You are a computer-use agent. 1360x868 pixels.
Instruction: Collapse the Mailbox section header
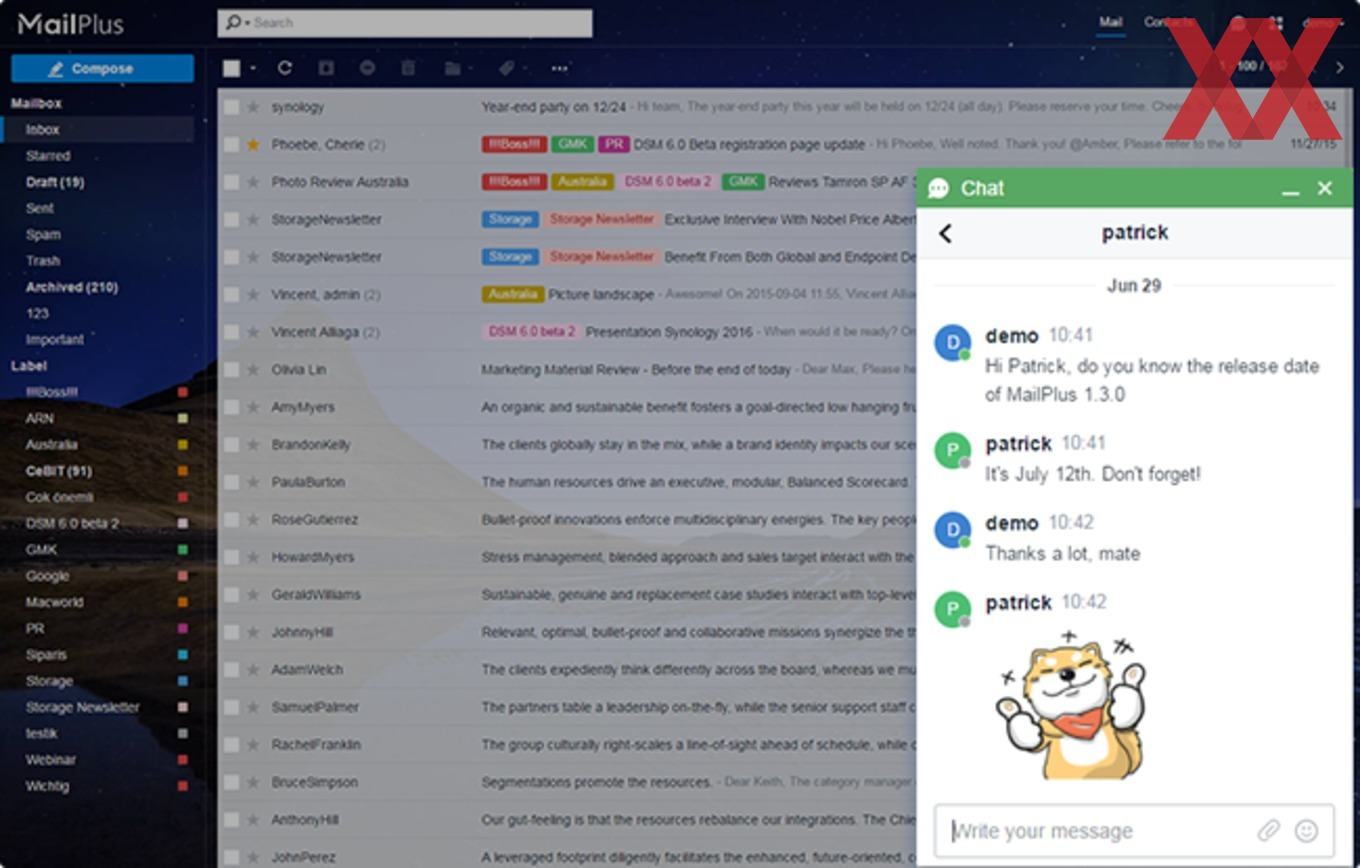[x=36, y=103]
